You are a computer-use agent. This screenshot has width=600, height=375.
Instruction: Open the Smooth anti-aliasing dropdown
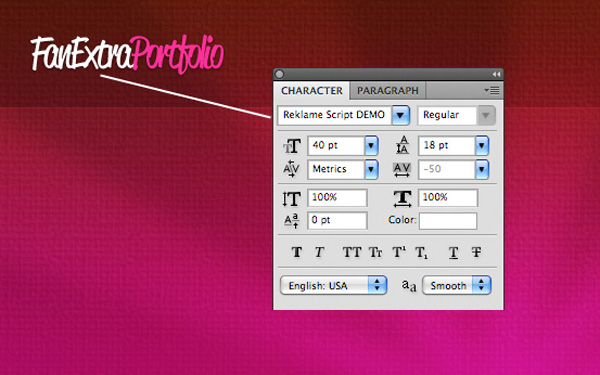(x=457, y=285)
